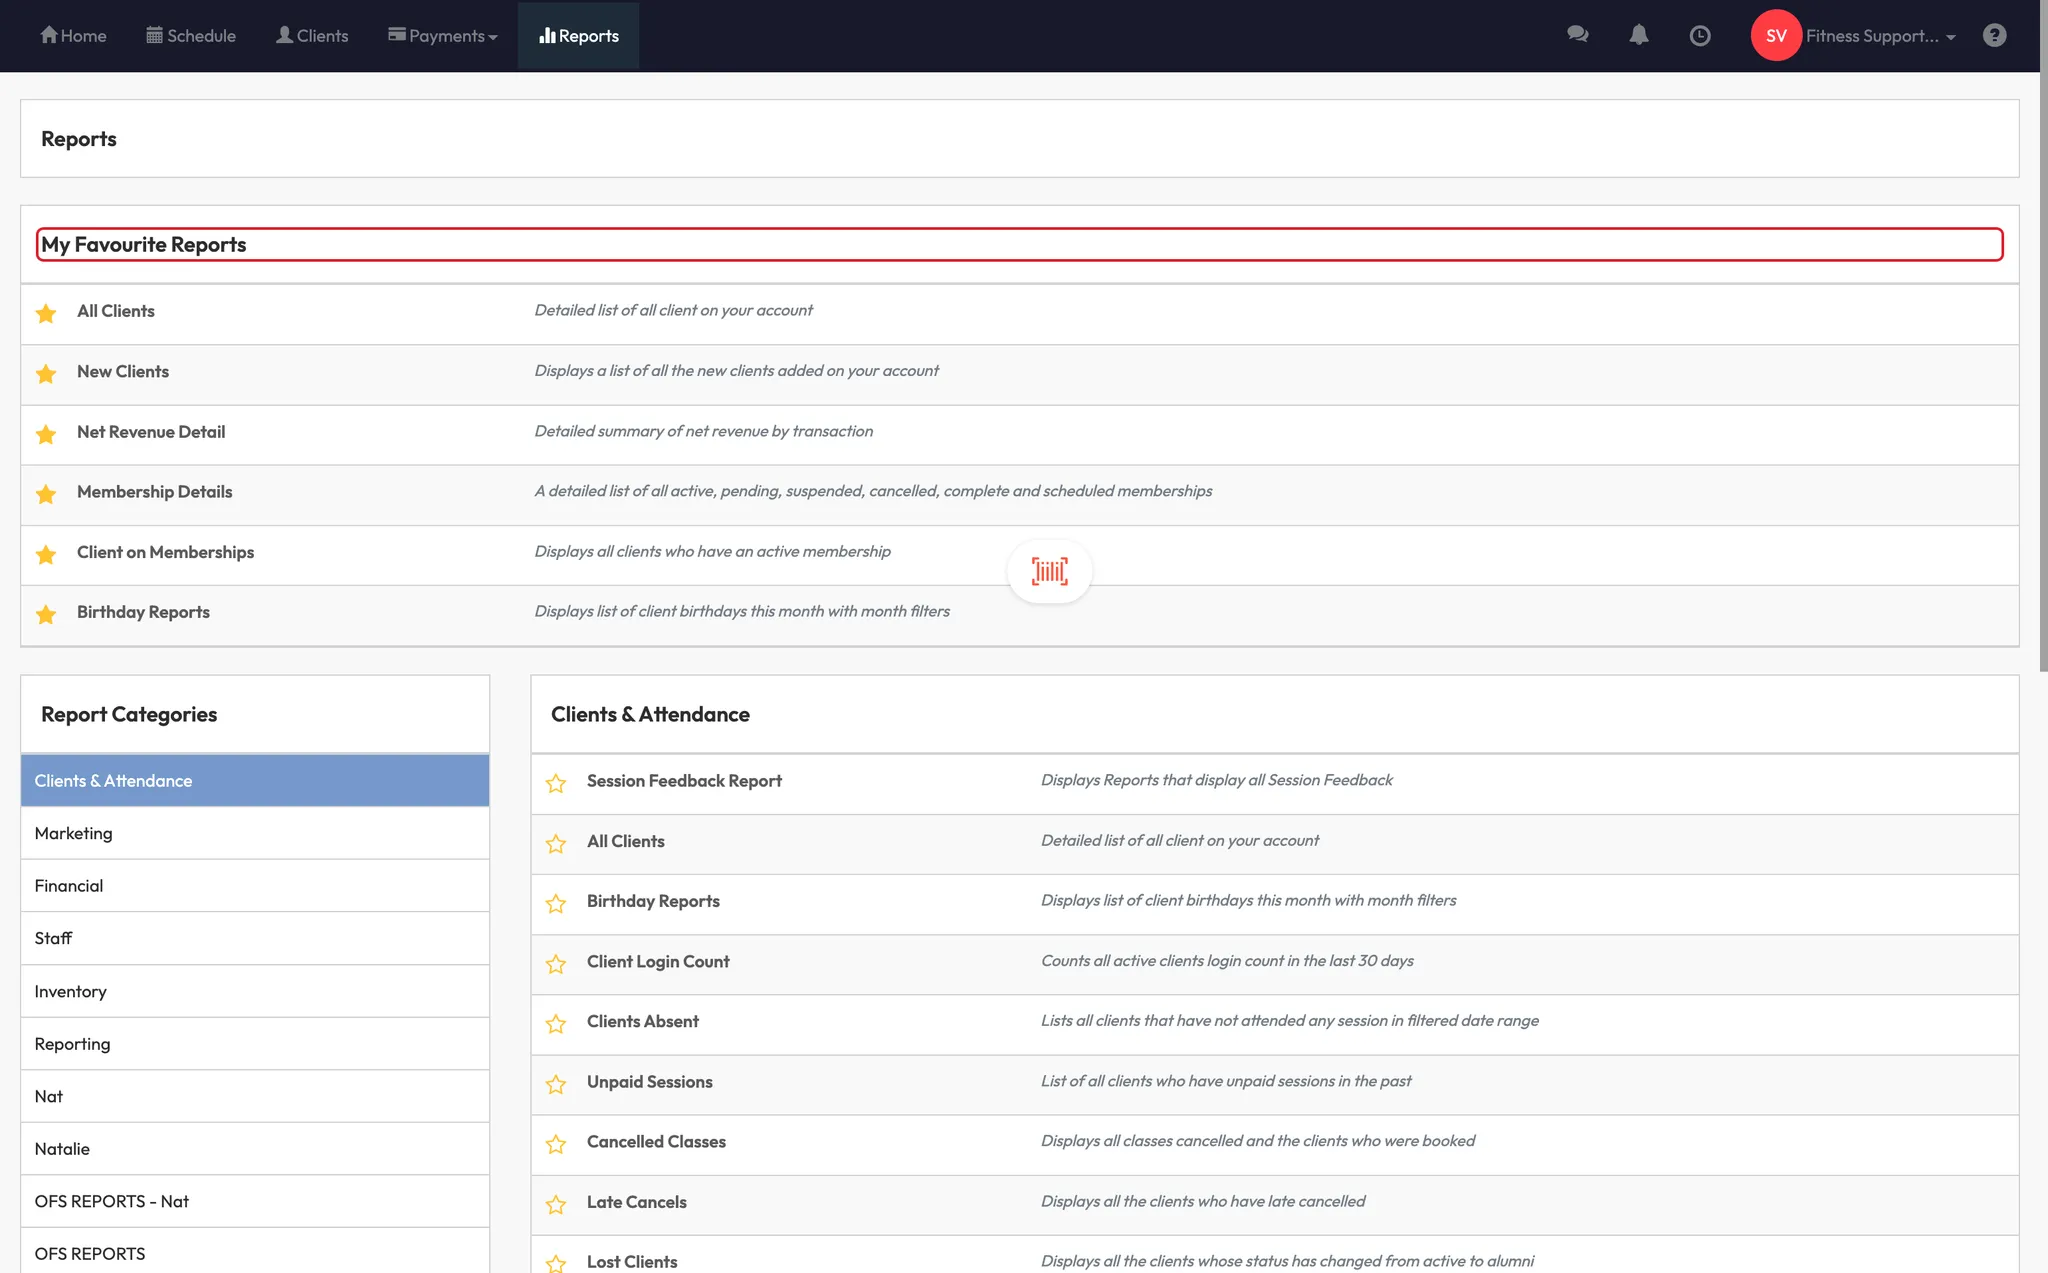Click the Schedule calendar icon

[x=154, y=35]
